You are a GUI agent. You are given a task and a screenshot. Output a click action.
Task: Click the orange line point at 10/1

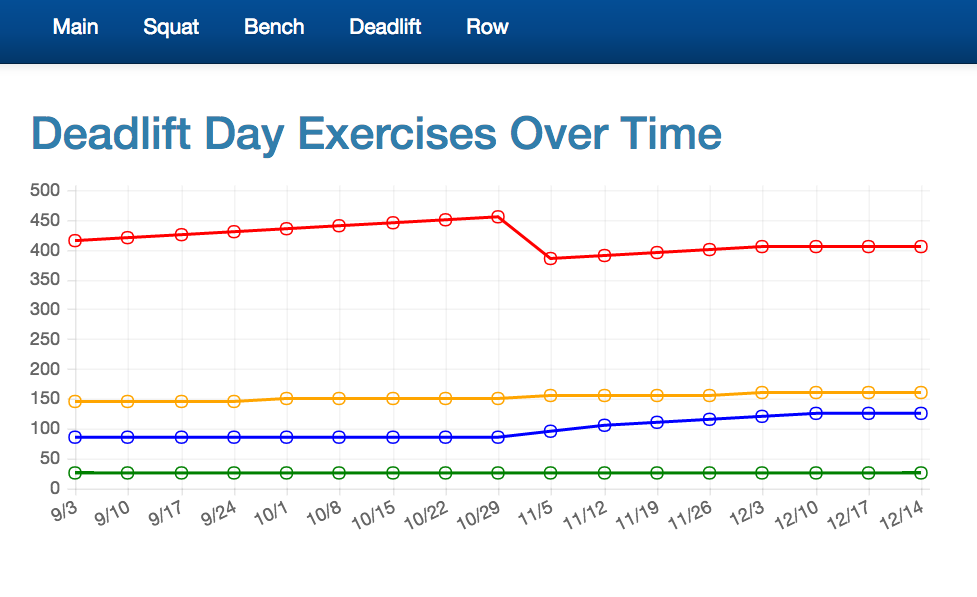click(286, 398)
